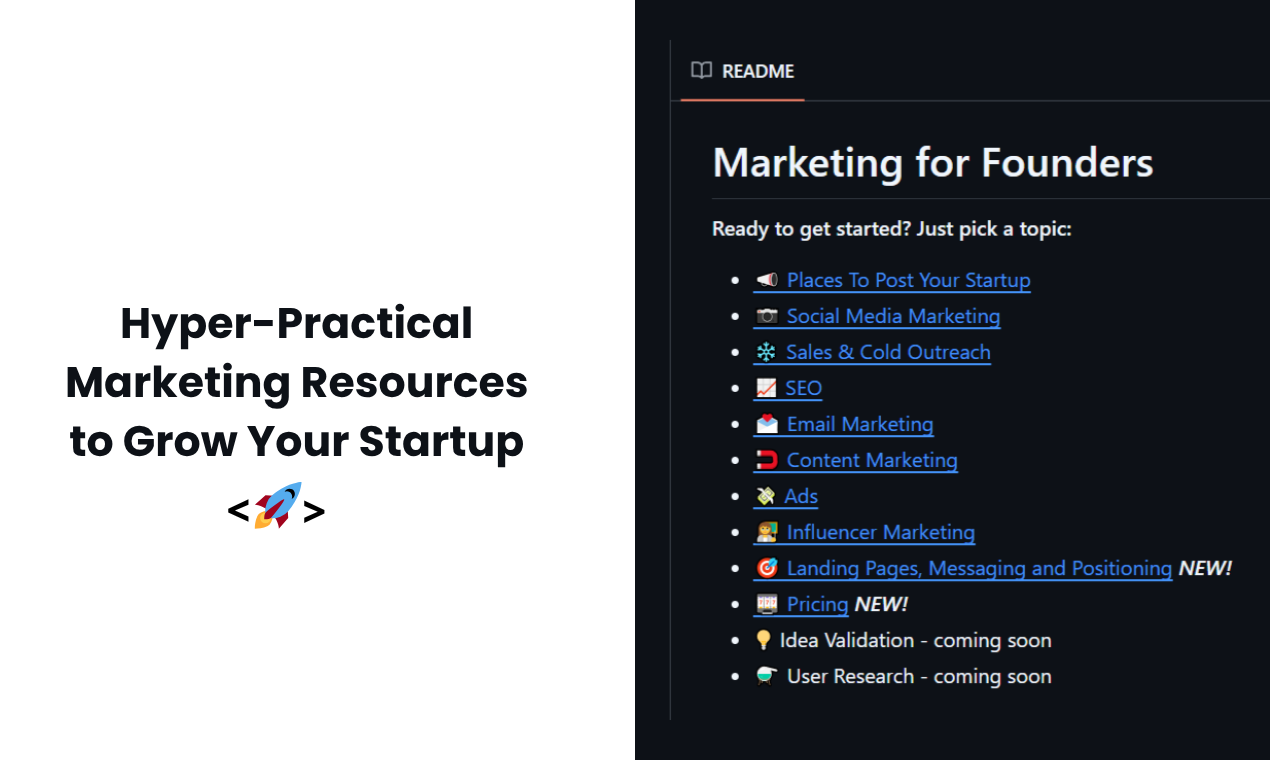Click the Marketing for Founders heading

pos(933,162)
